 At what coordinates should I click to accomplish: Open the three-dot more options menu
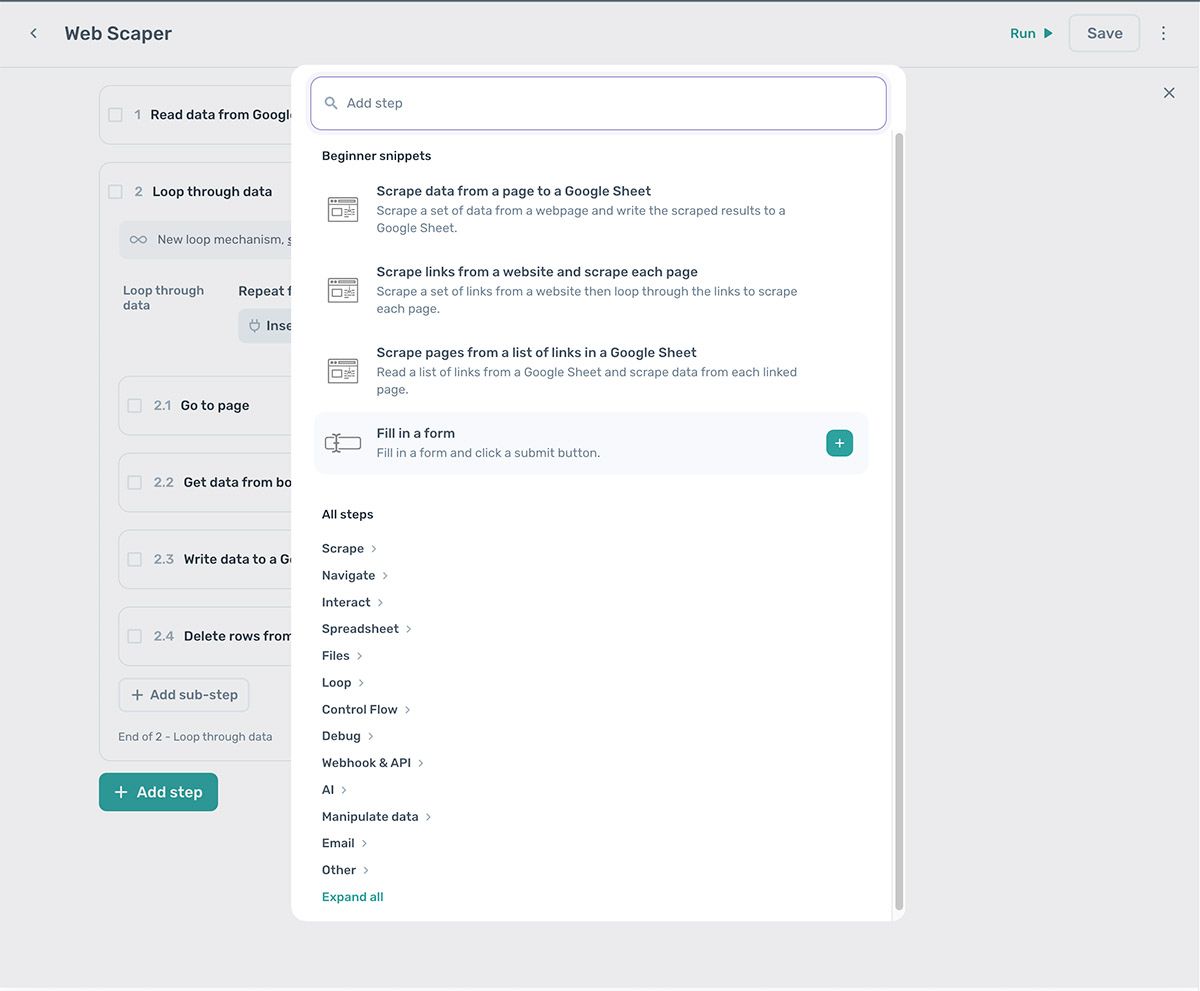1163,33
